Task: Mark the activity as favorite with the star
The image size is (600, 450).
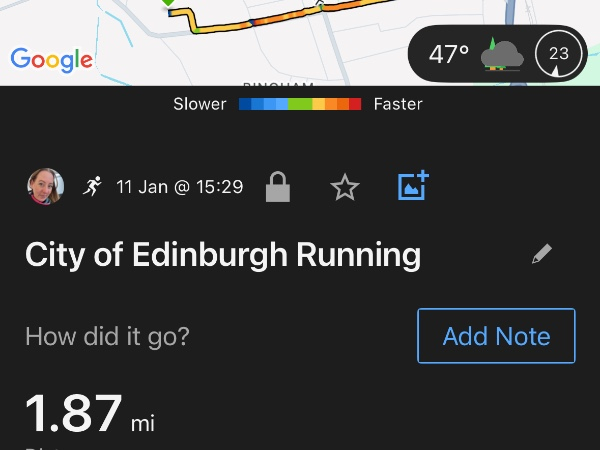Action: pyautogui.click(x=345, y=187)
